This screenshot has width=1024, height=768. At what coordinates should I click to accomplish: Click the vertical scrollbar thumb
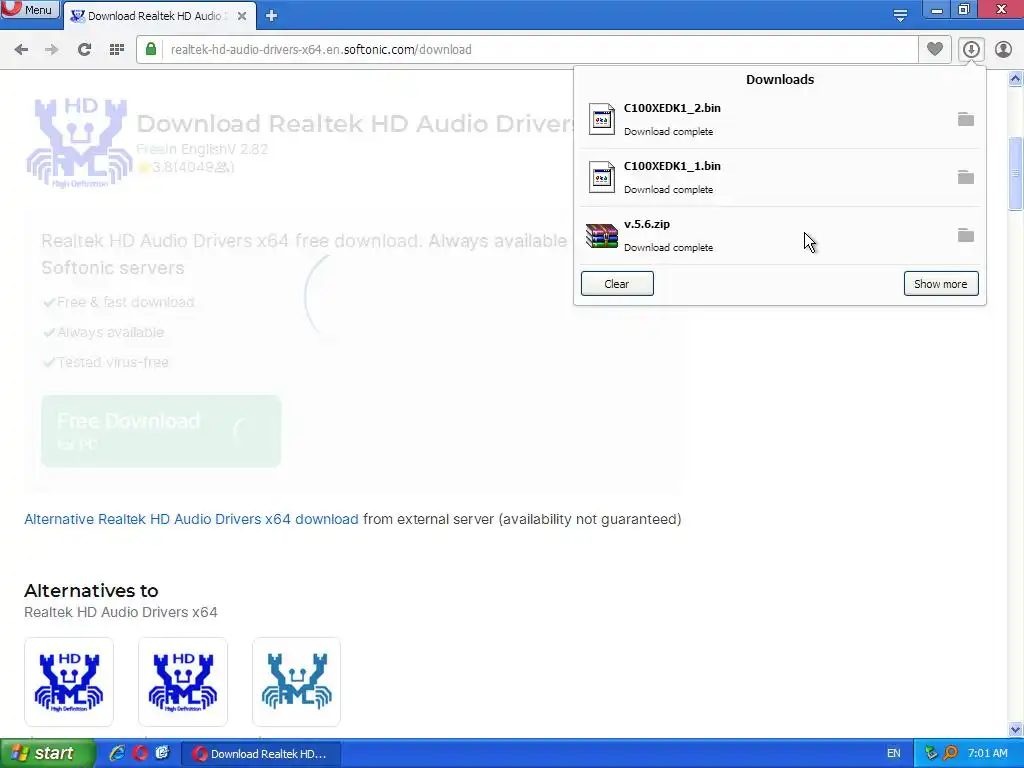1016,174
